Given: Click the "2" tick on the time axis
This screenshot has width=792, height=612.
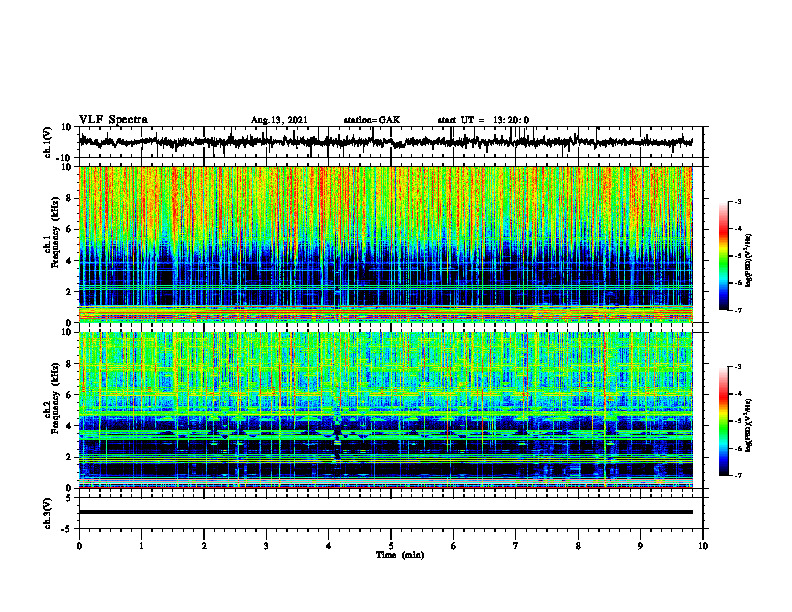Looking at the screenshot, I should [204, 546].
